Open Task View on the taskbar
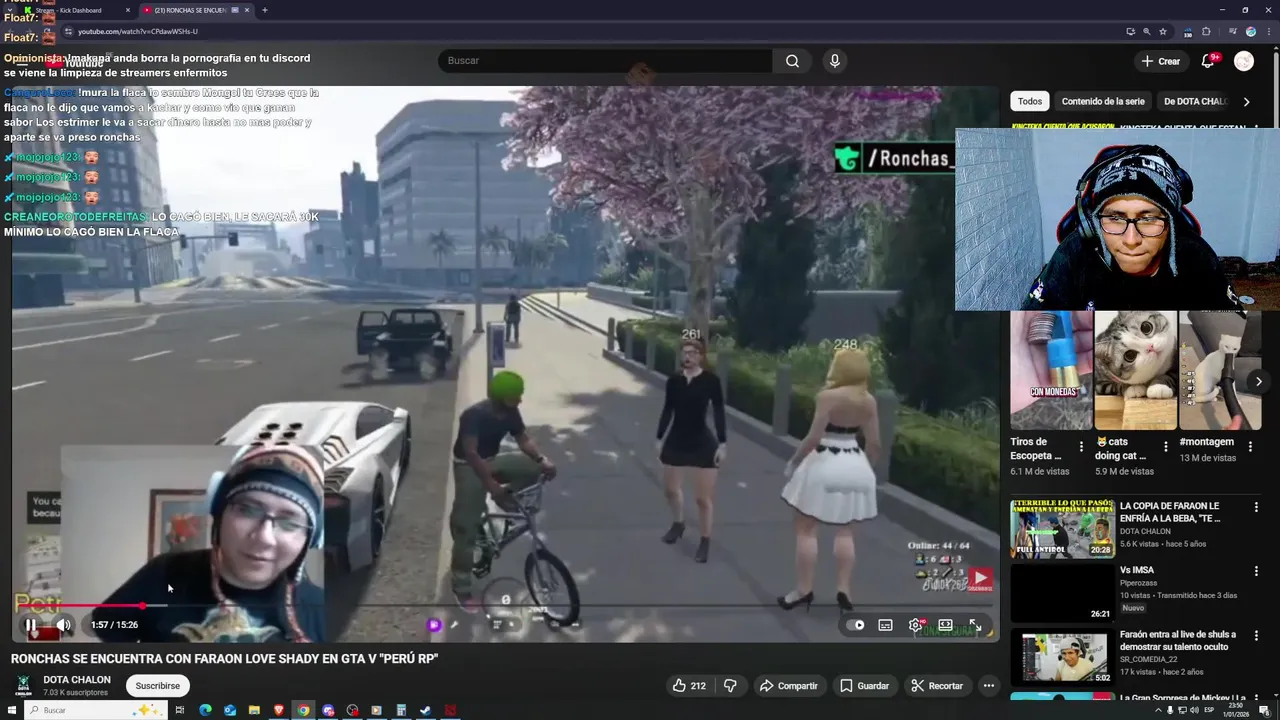Screen dimensions: 1280x720 (180, 711)
